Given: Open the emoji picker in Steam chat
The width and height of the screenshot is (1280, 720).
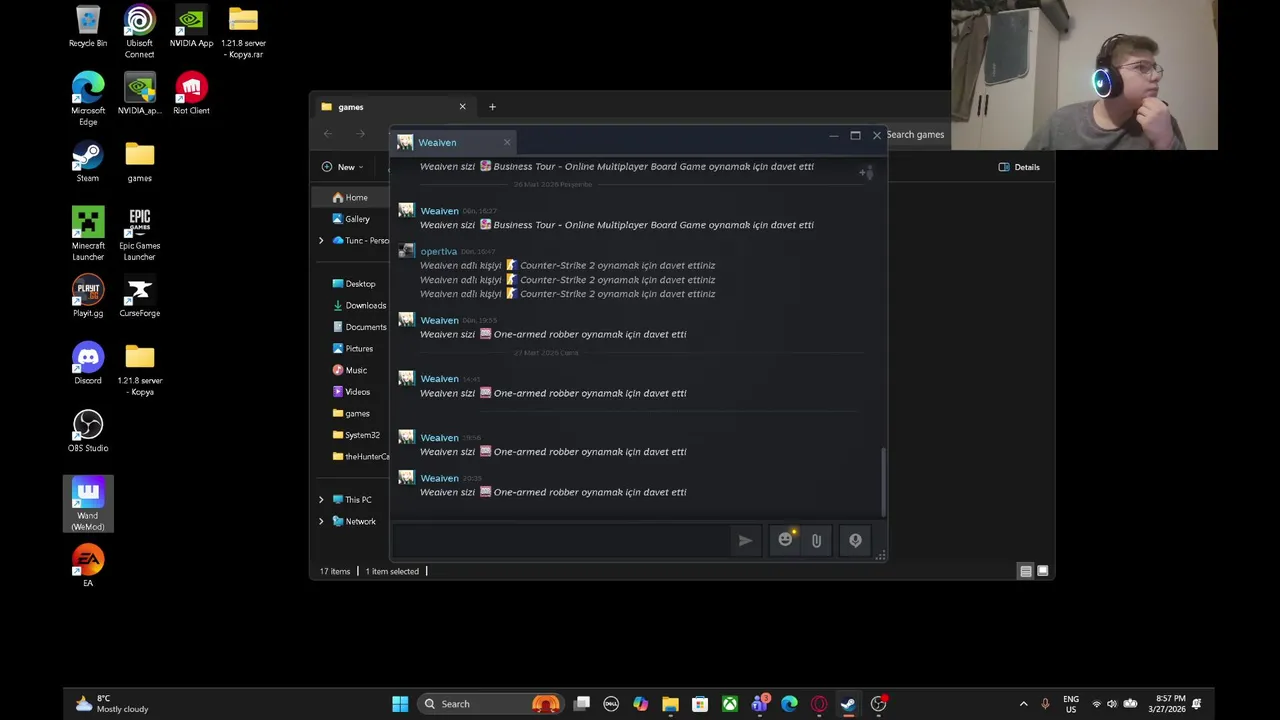Looking at the screenshot, I should point(786,540).
